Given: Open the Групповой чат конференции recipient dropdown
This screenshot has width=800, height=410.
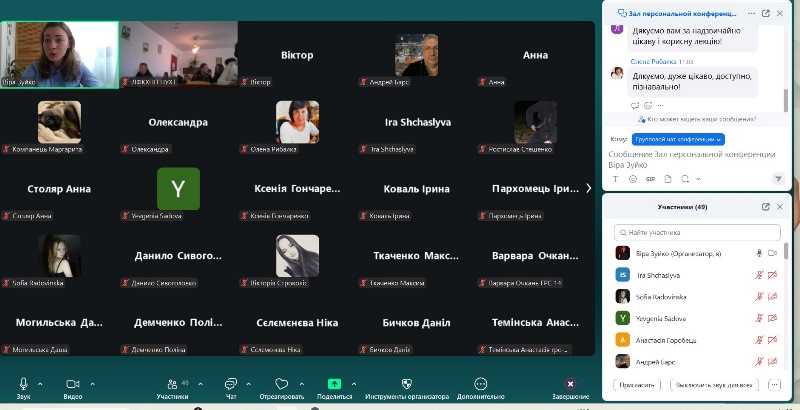Looking at the screenshot, I should pyautogui.click(x=678, y=139).
